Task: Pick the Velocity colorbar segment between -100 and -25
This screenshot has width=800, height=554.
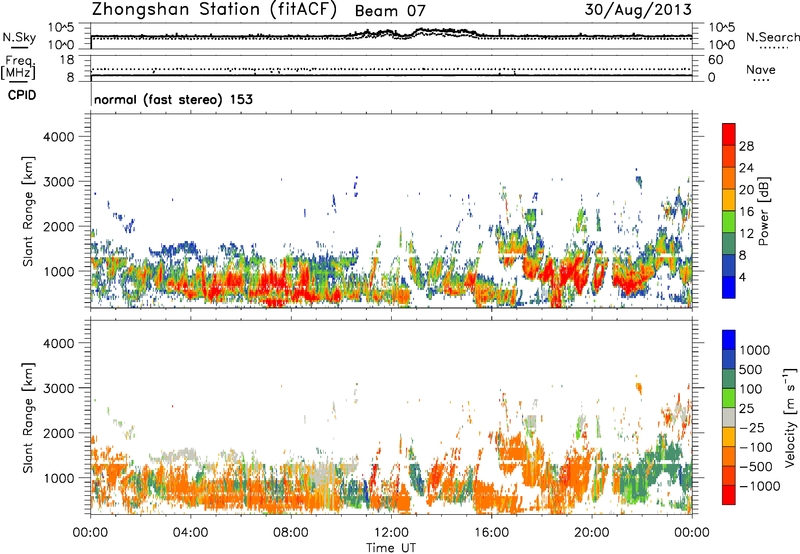Action: coord(729,436)
